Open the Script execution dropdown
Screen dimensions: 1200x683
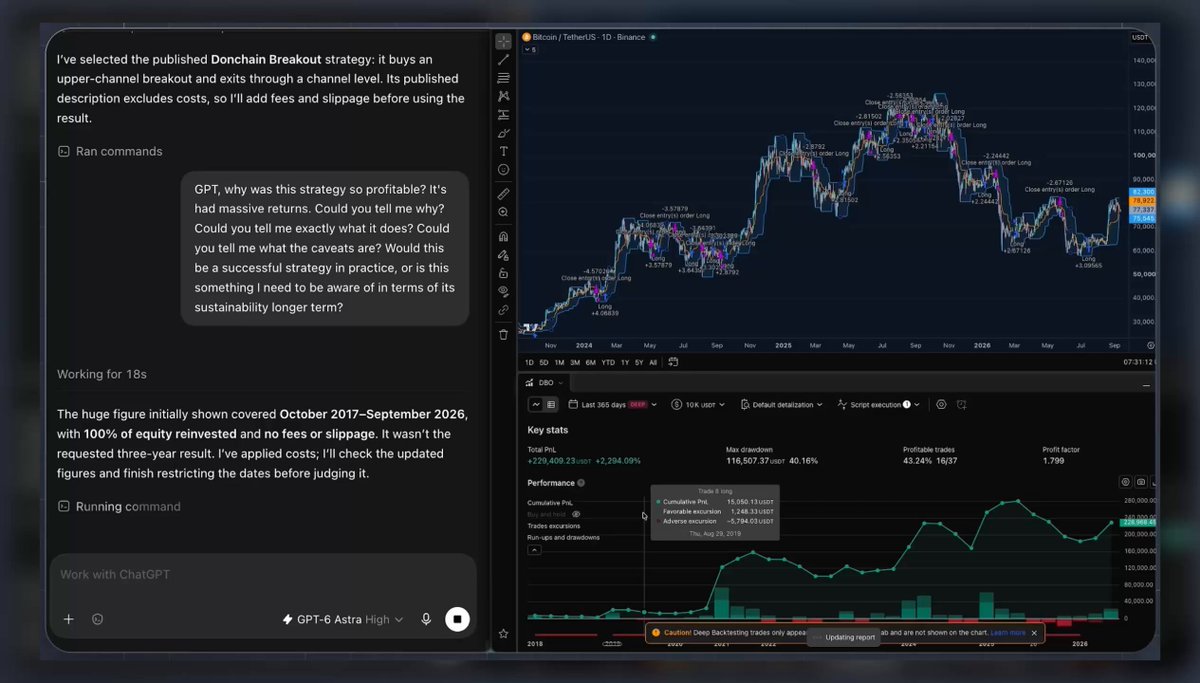click(x=880, y=405)
